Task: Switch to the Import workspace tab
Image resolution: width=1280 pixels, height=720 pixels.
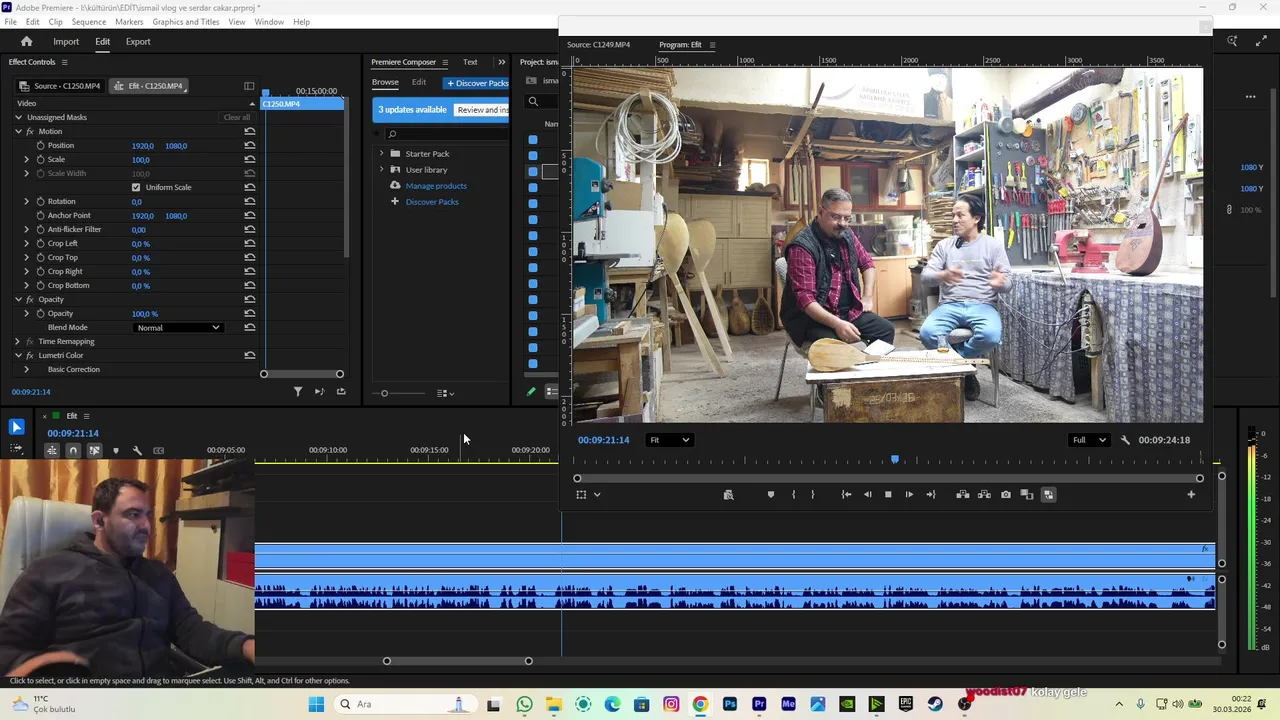Action: pos(66,41)
